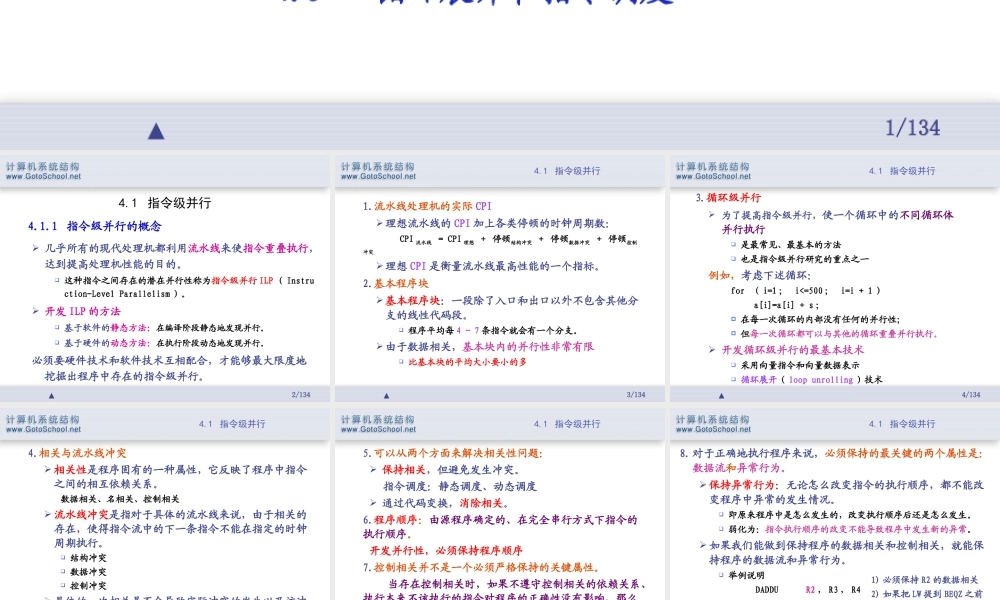1000x600 pixels.
Task: Click the 2/134 page number
Action: (300, 393)
